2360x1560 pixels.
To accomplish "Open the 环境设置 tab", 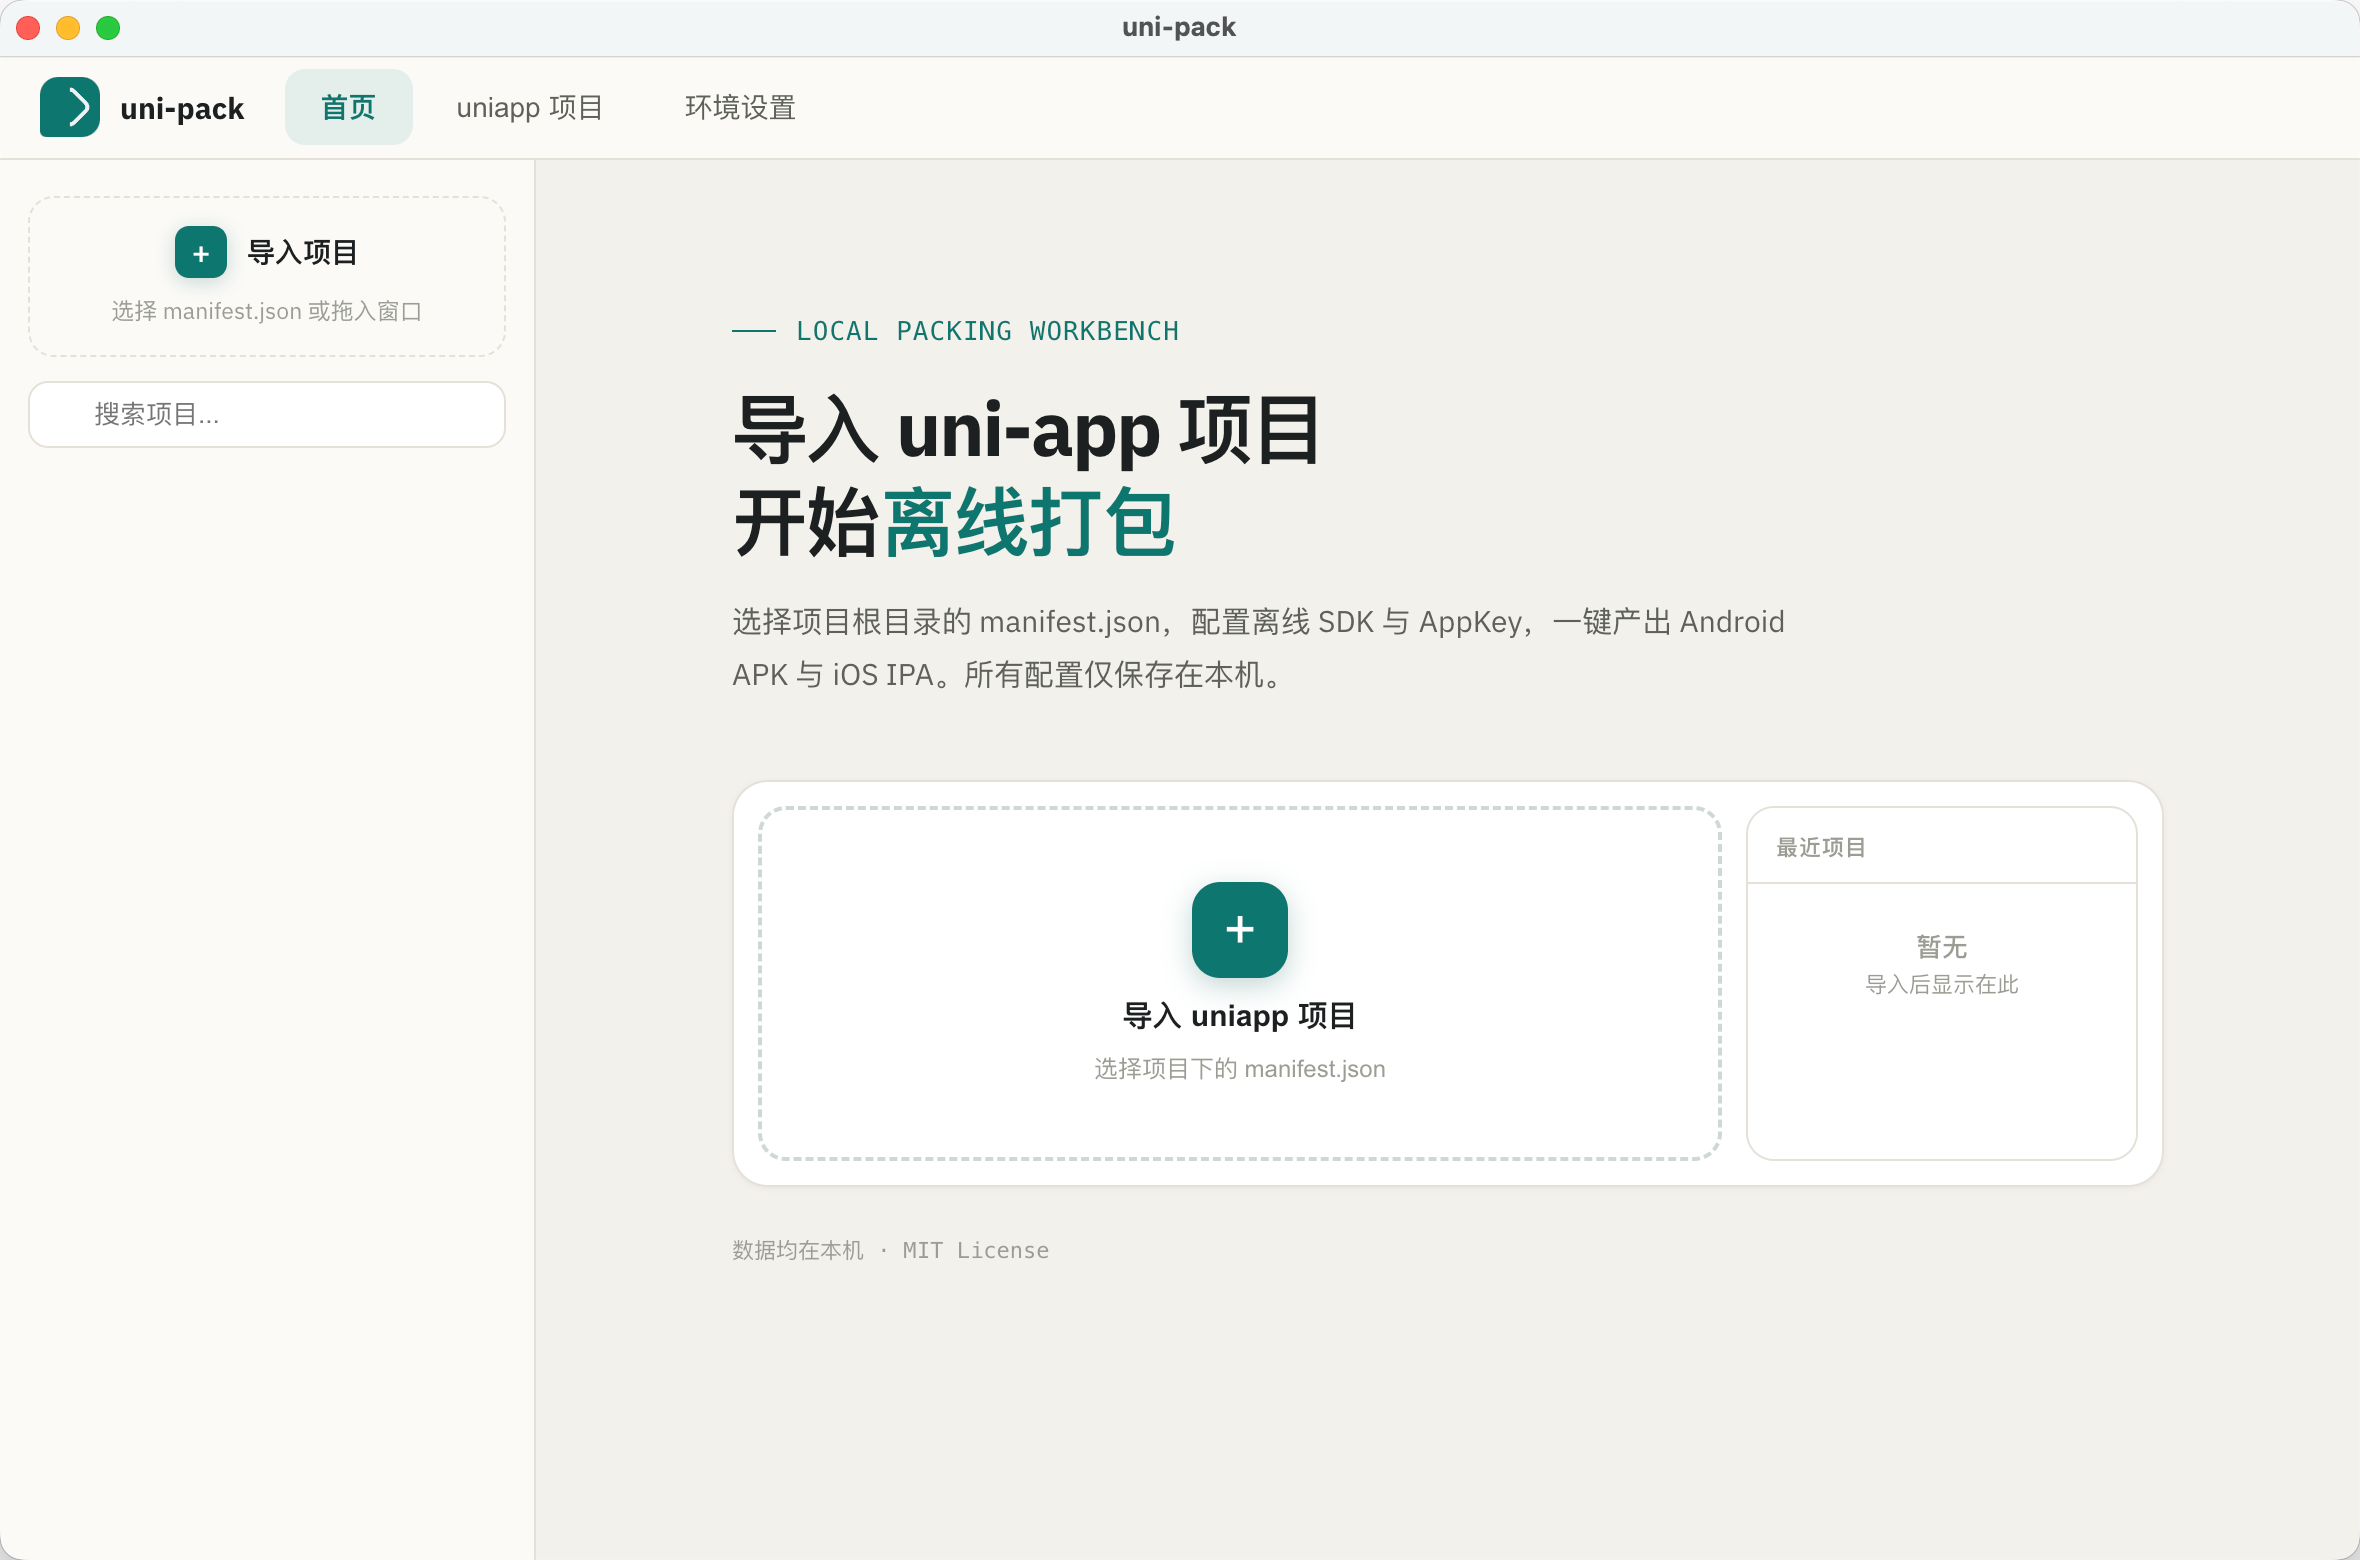I will (x=740, y=107).
